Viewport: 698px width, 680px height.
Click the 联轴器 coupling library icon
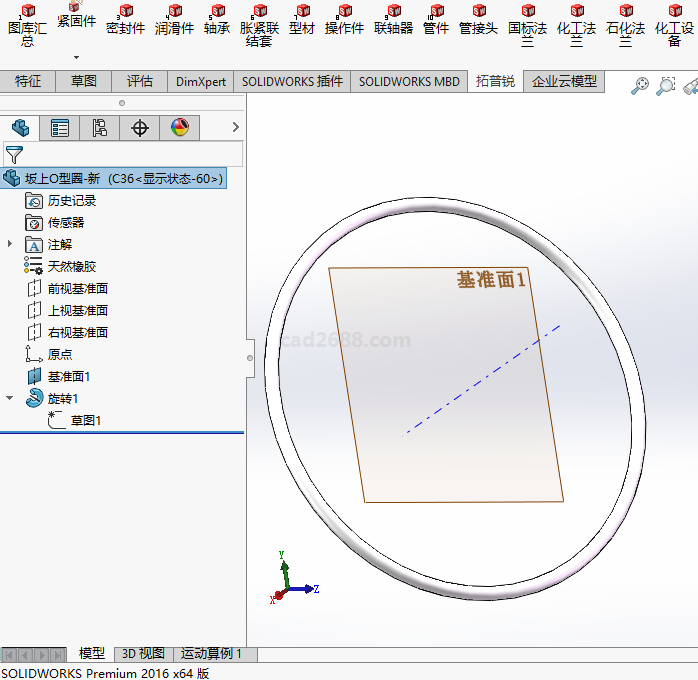coord(393,20)
